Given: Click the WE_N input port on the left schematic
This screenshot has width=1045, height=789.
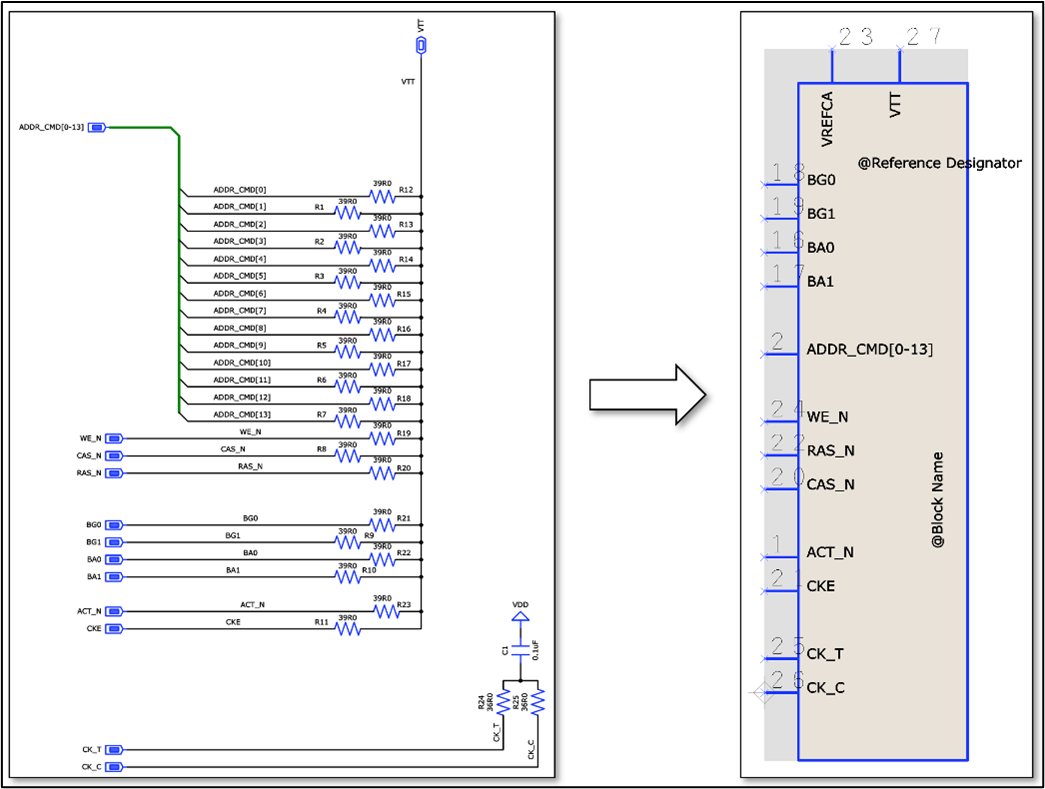Looking at the screenshot, I should [x=114, y=438].
